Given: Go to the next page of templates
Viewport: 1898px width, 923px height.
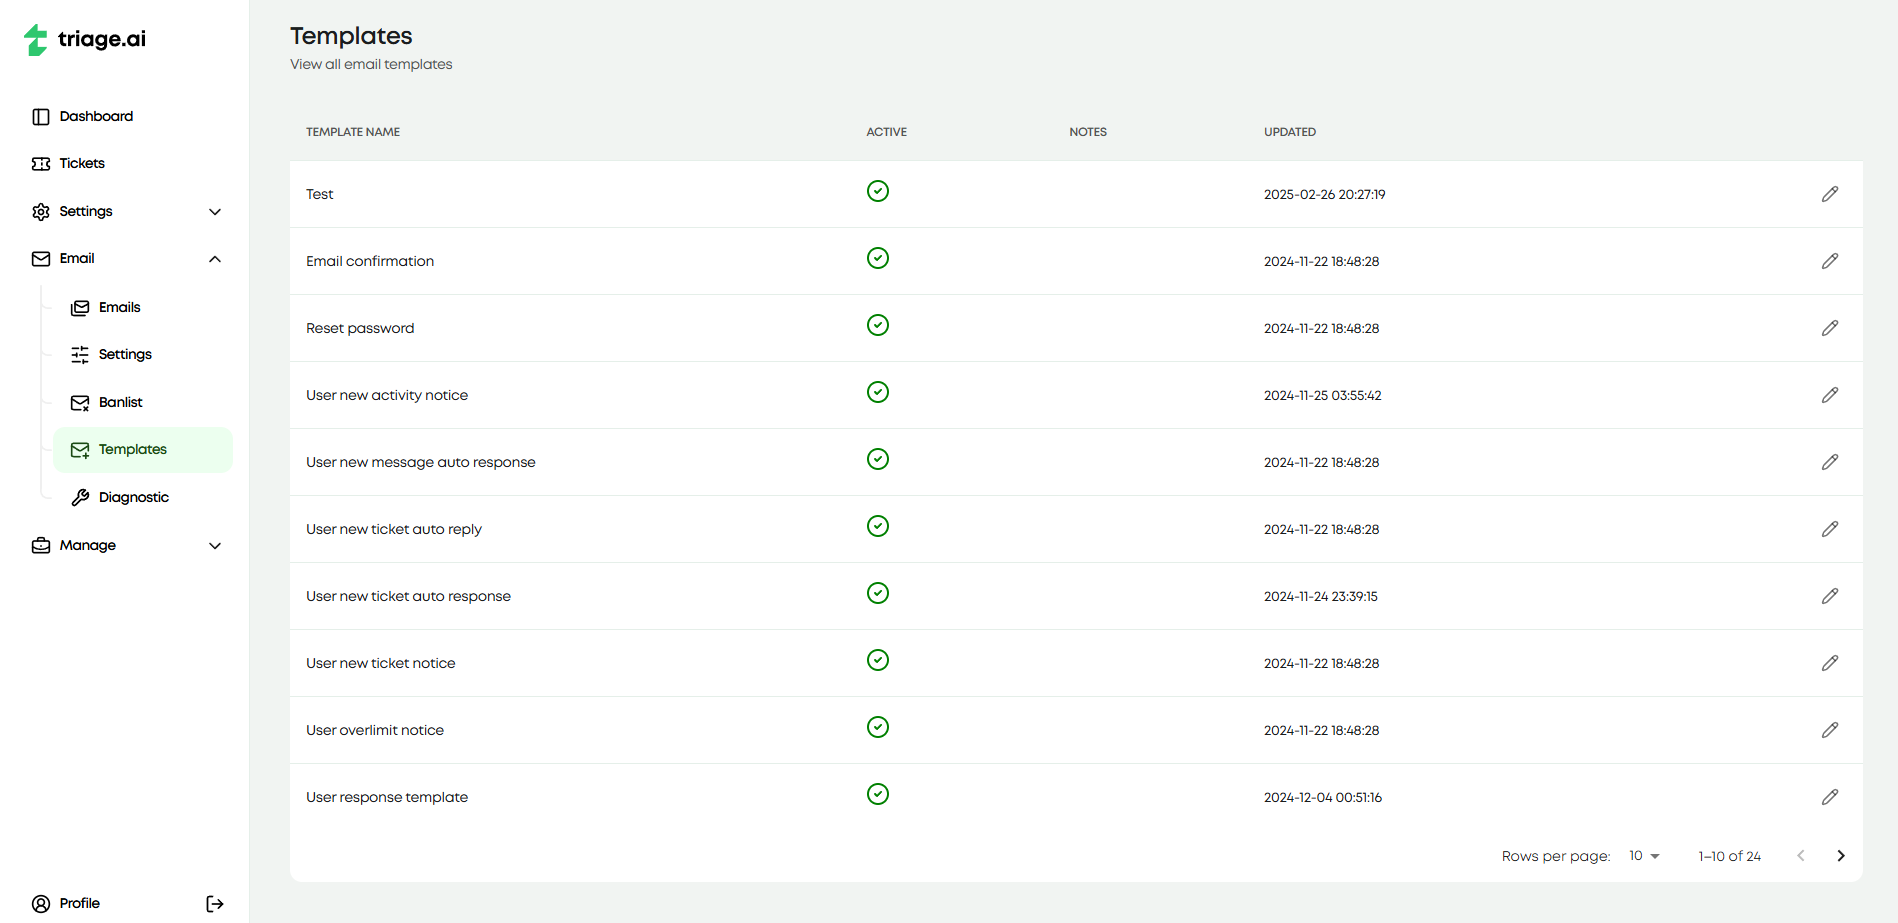Looking at the screenshot, I should click(1841, 855).
